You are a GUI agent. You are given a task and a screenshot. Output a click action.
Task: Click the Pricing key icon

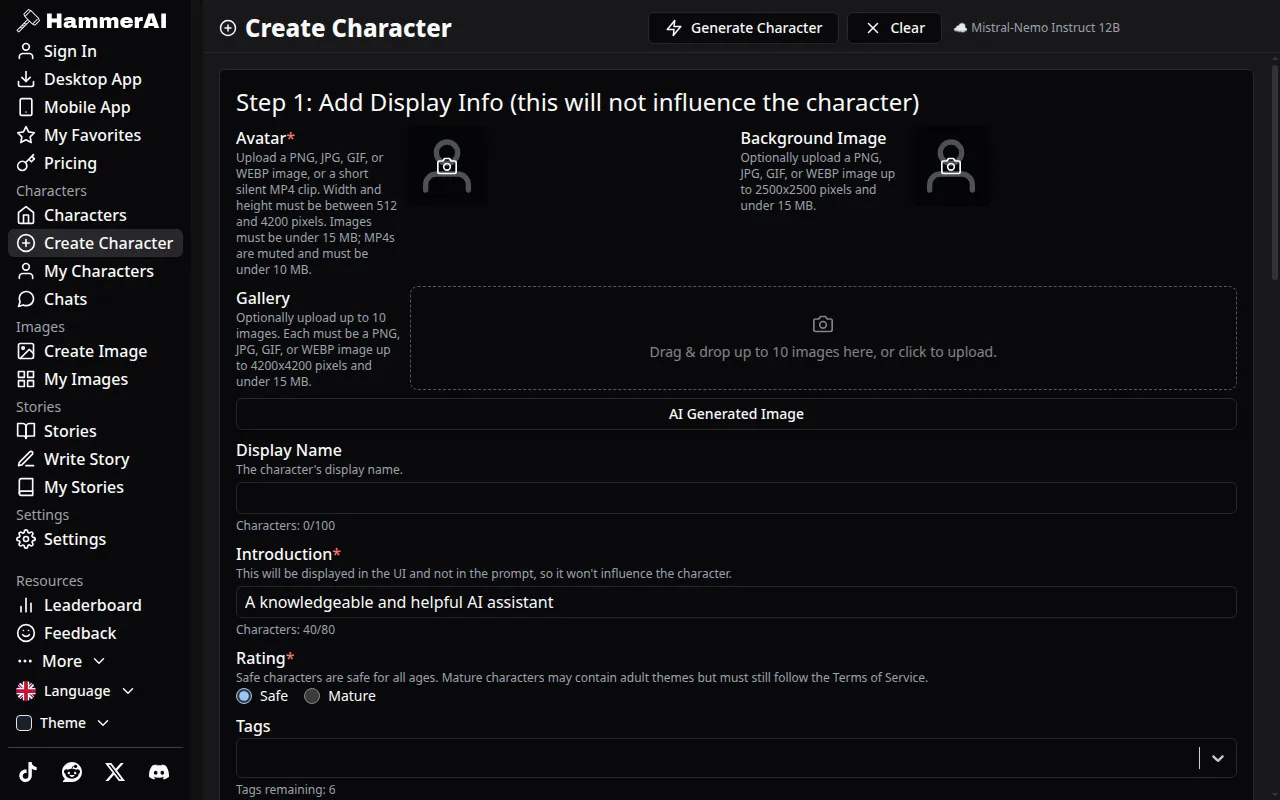[x=26, y=163]
